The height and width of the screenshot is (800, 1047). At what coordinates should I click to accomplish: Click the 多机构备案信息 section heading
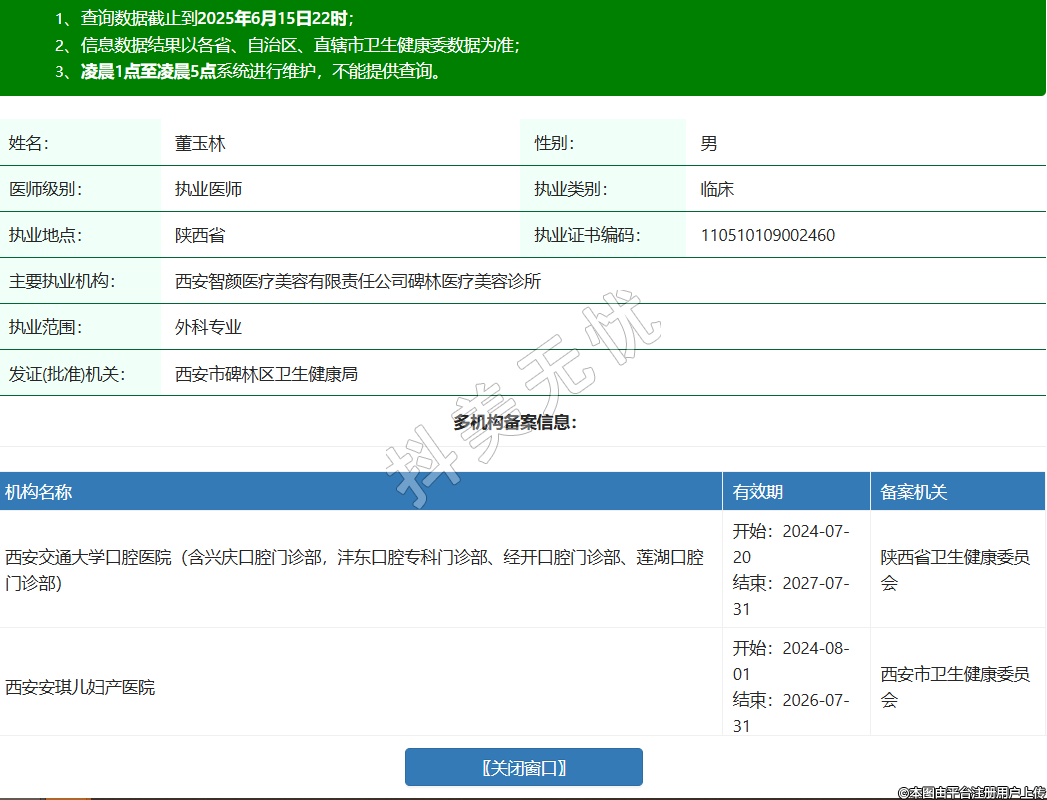515,423
